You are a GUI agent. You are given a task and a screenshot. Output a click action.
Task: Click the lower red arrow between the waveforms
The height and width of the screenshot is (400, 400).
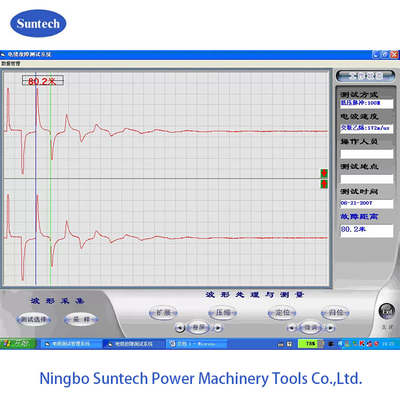324,184
